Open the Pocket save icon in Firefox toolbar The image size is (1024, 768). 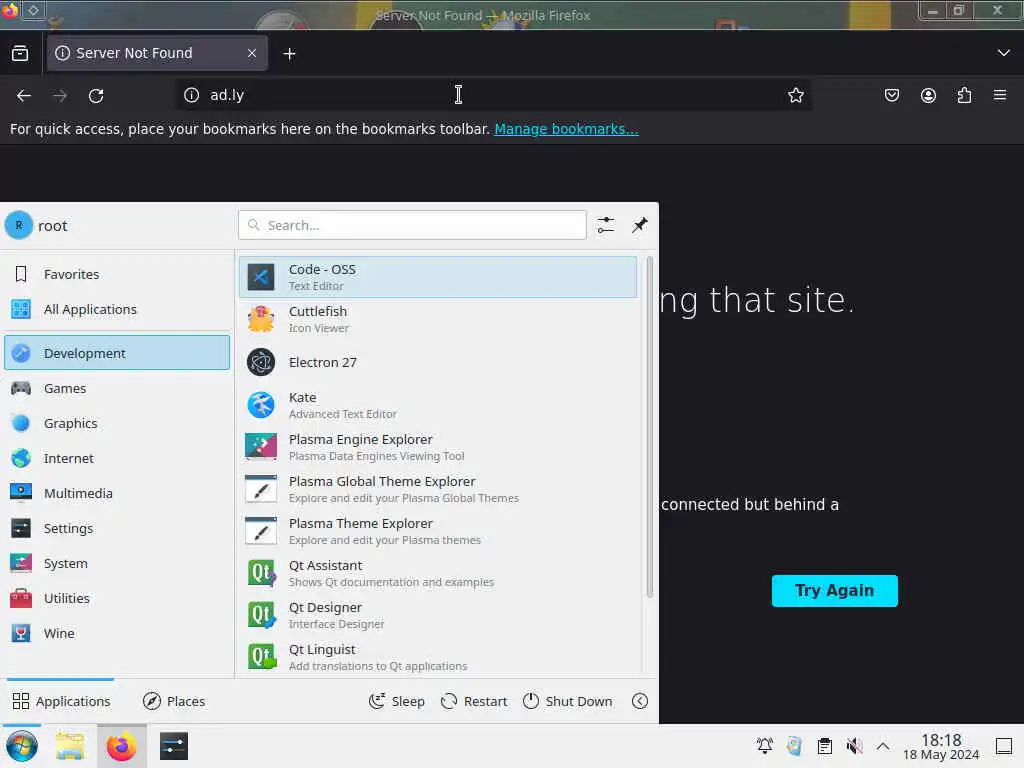(891, 95)
